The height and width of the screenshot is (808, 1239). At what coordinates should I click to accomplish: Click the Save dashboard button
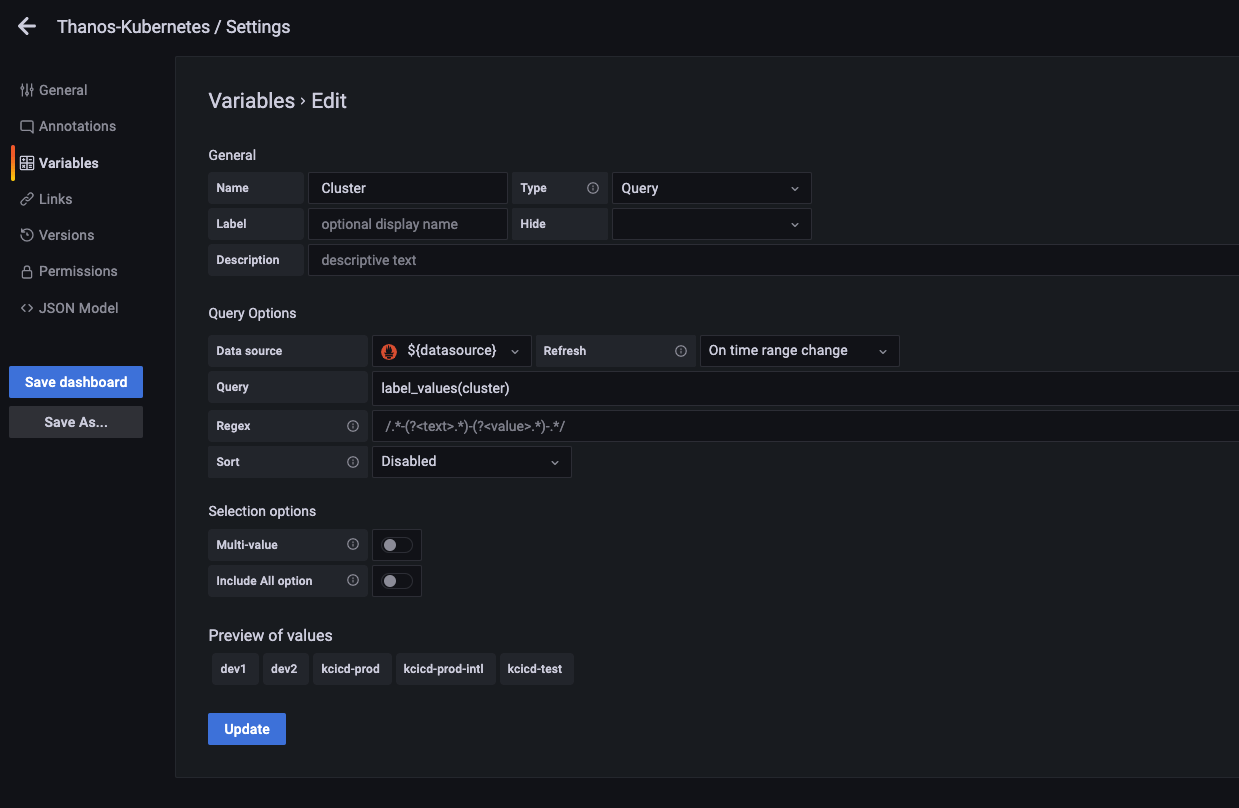(x=76, y=382)
